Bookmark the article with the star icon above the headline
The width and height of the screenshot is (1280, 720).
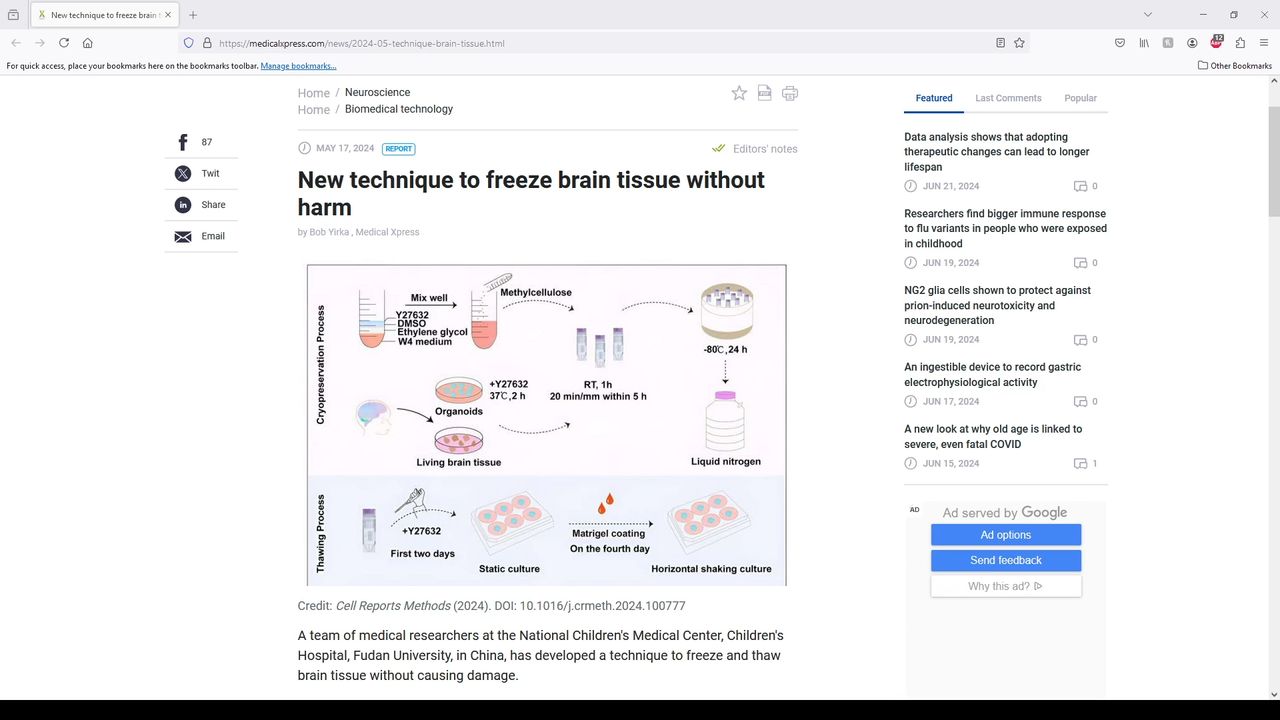click(x=739, y=93)
